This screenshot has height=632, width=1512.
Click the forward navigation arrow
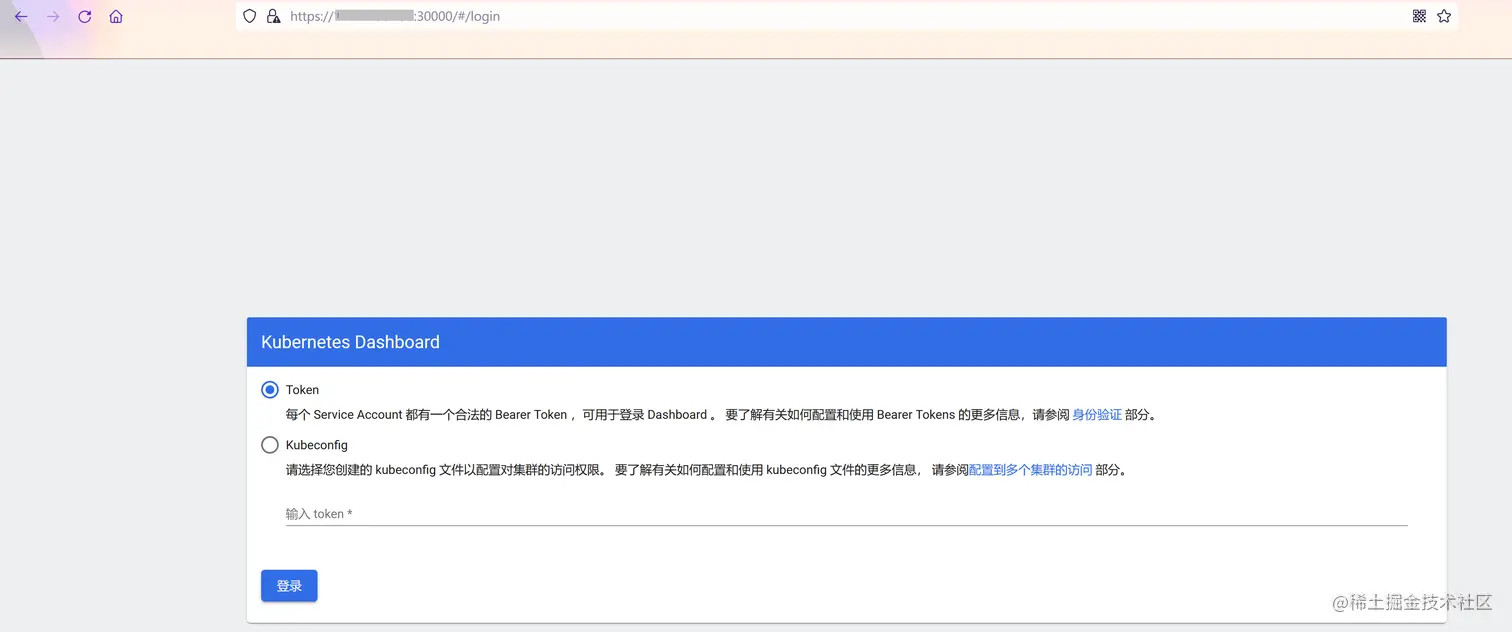coord(53,16)
